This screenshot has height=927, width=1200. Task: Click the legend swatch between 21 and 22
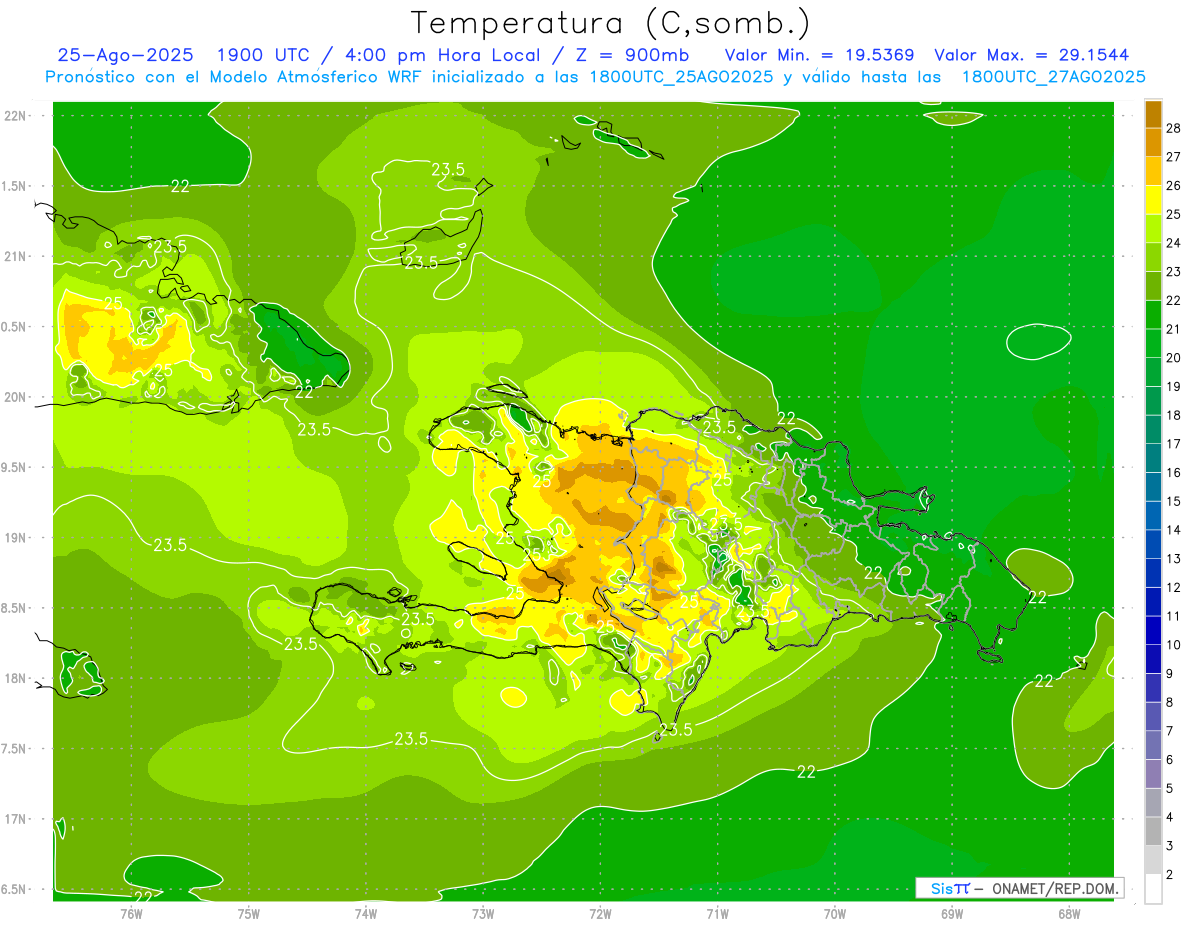[1154, 315]
